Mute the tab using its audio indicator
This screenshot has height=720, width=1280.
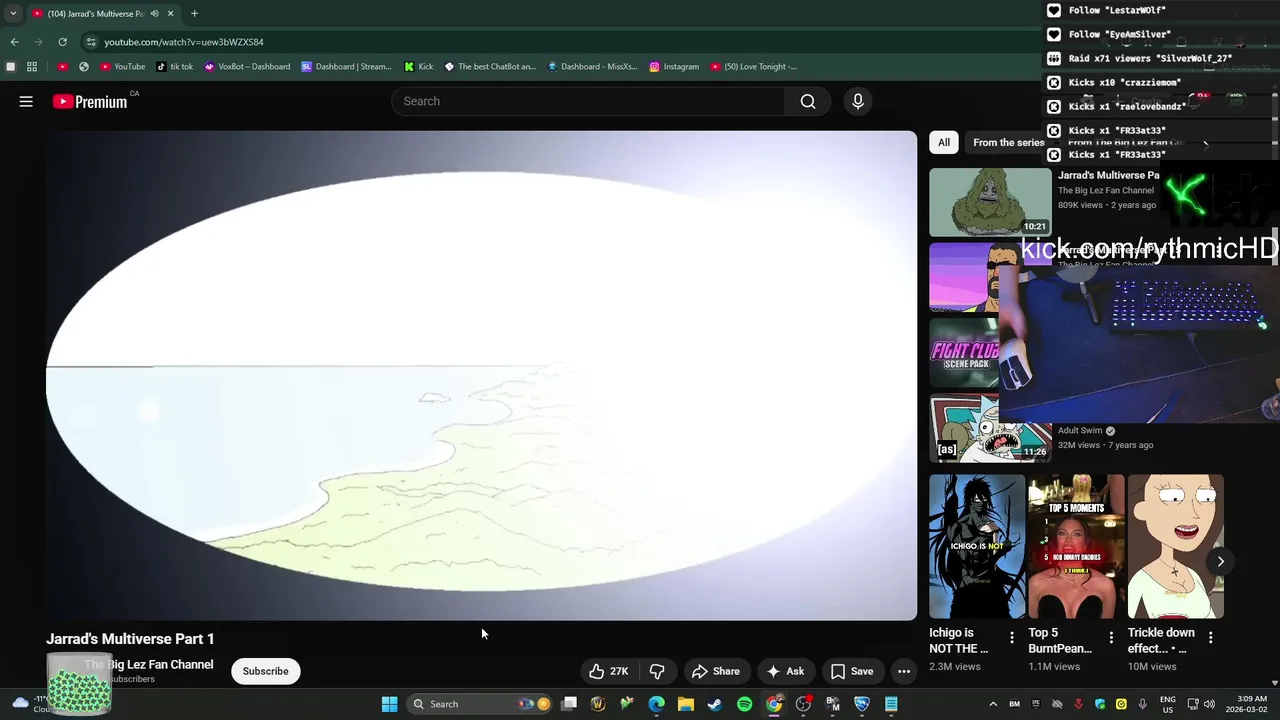(x=154, y=14)
